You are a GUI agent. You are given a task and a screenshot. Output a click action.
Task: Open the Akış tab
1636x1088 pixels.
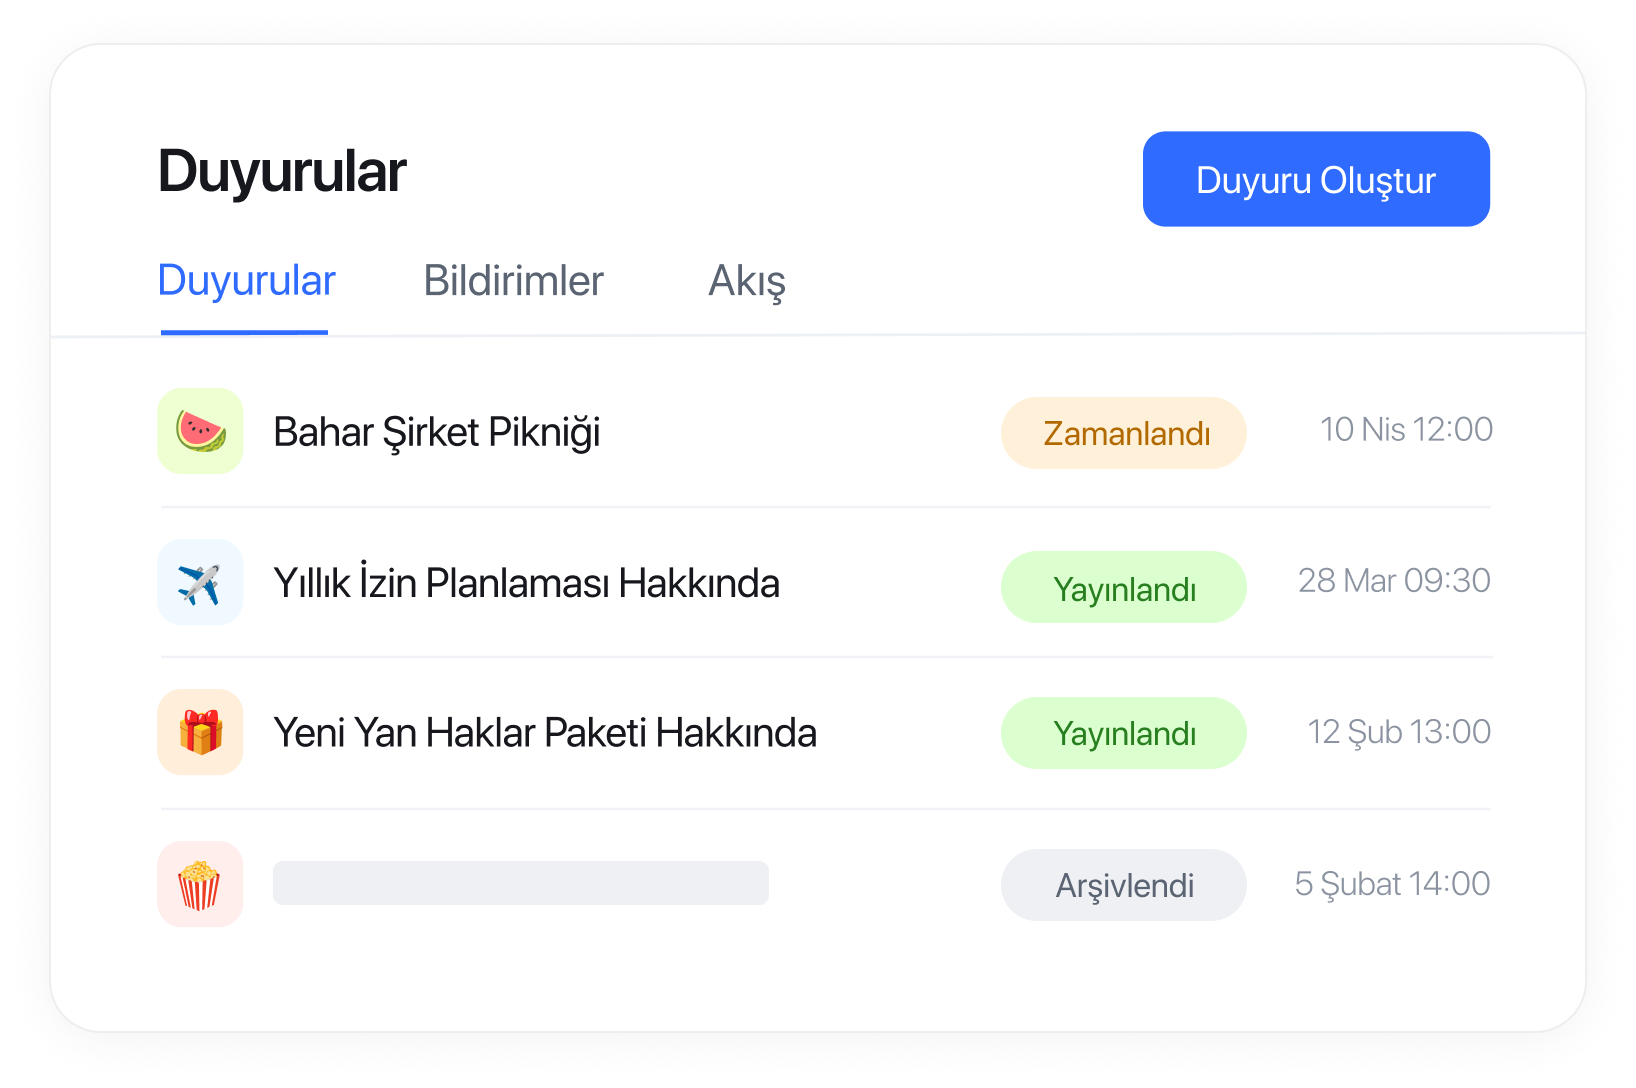[x=747, y=282]
